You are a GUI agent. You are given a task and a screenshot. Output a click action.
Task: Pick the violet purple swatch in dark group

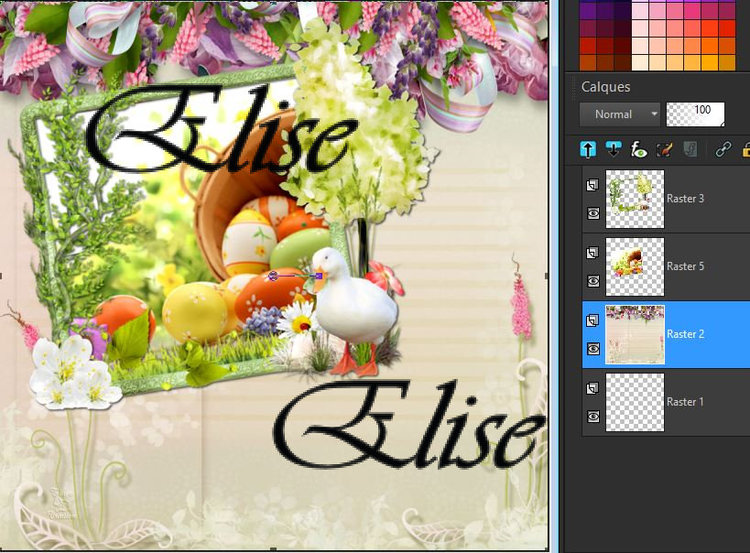[587, 11]
